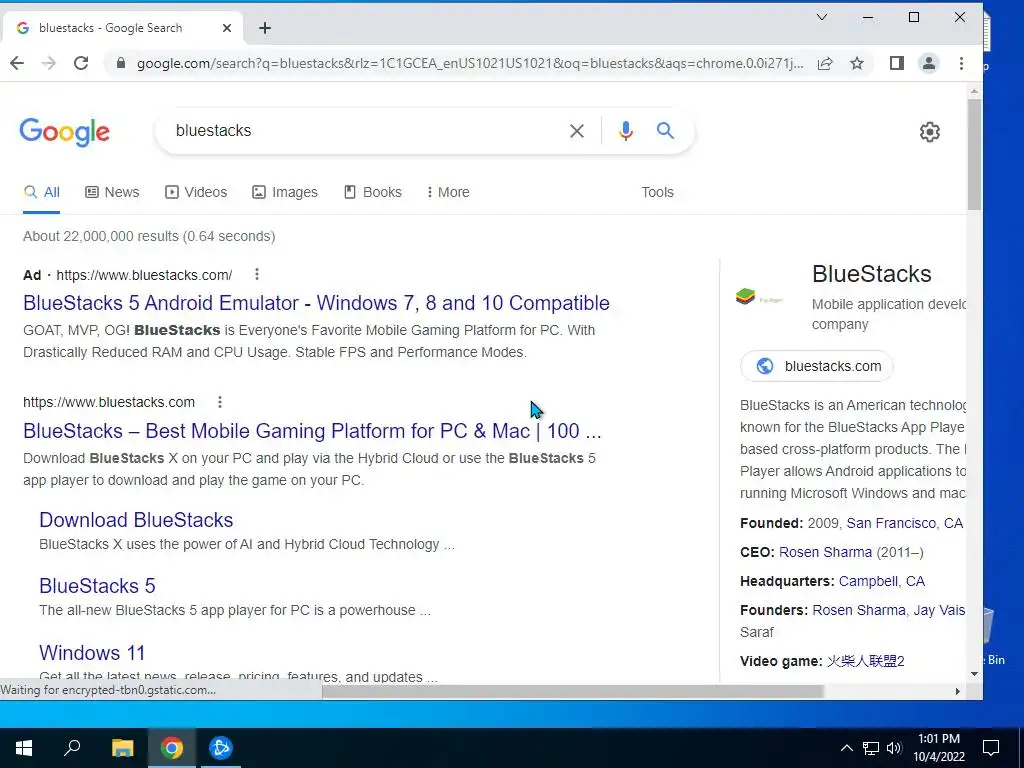The height and width of the screenshot is (768, 1024).
Task: Switch to the News tab
Action: pos(112,192)
